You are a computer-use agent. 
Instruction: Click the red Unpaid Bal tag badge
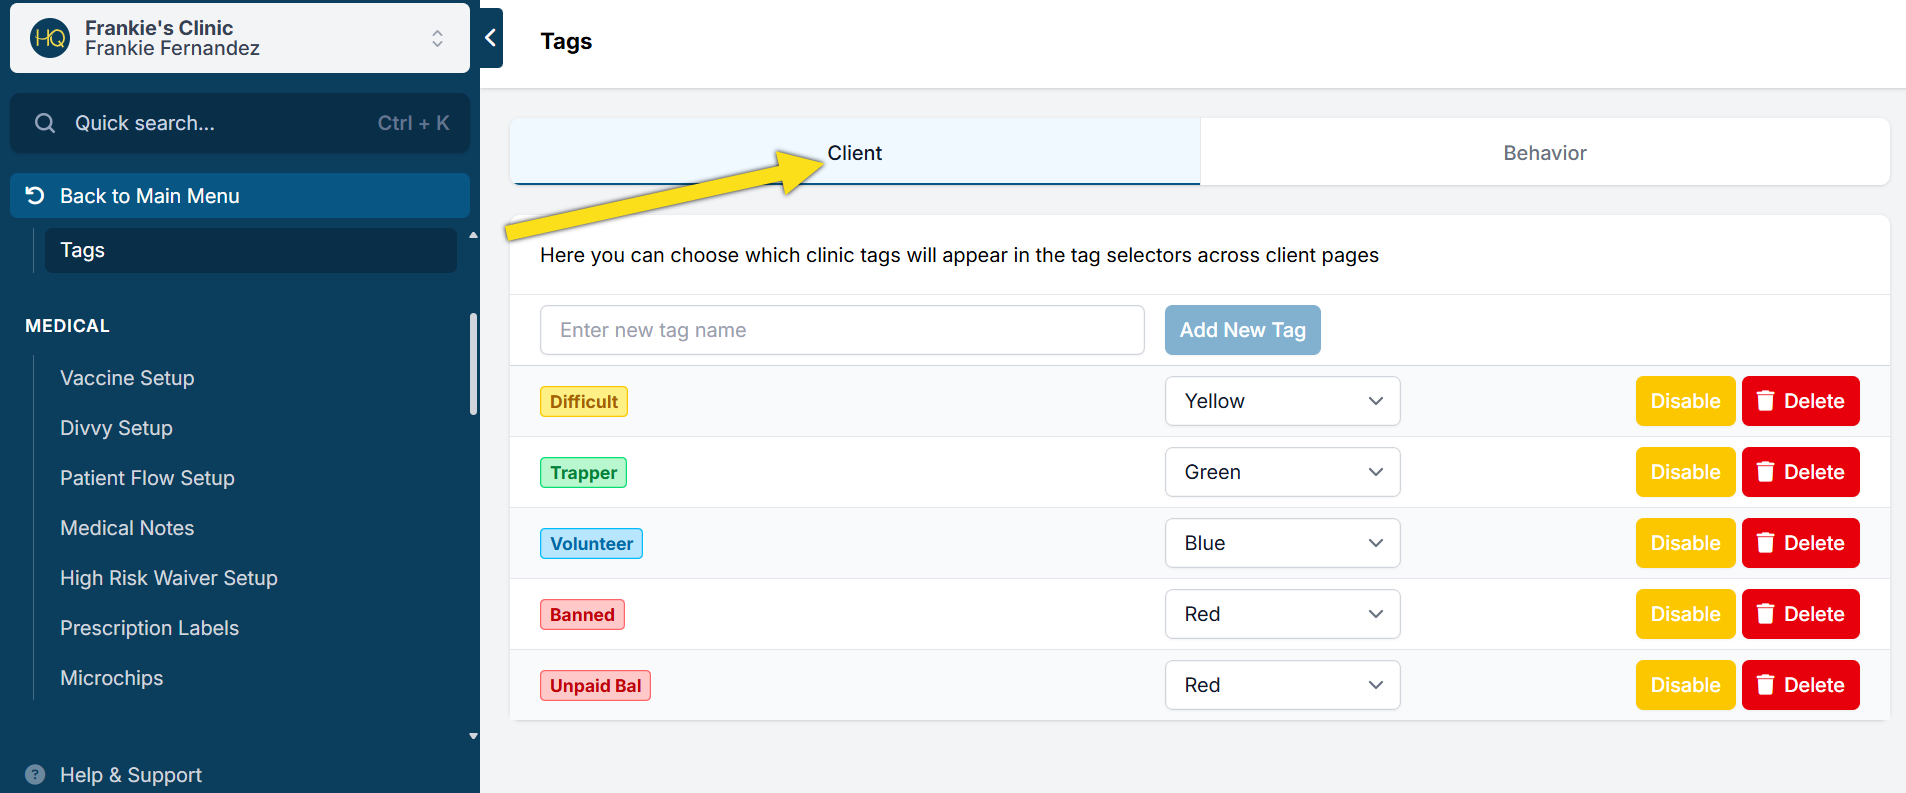pos(595,686)
